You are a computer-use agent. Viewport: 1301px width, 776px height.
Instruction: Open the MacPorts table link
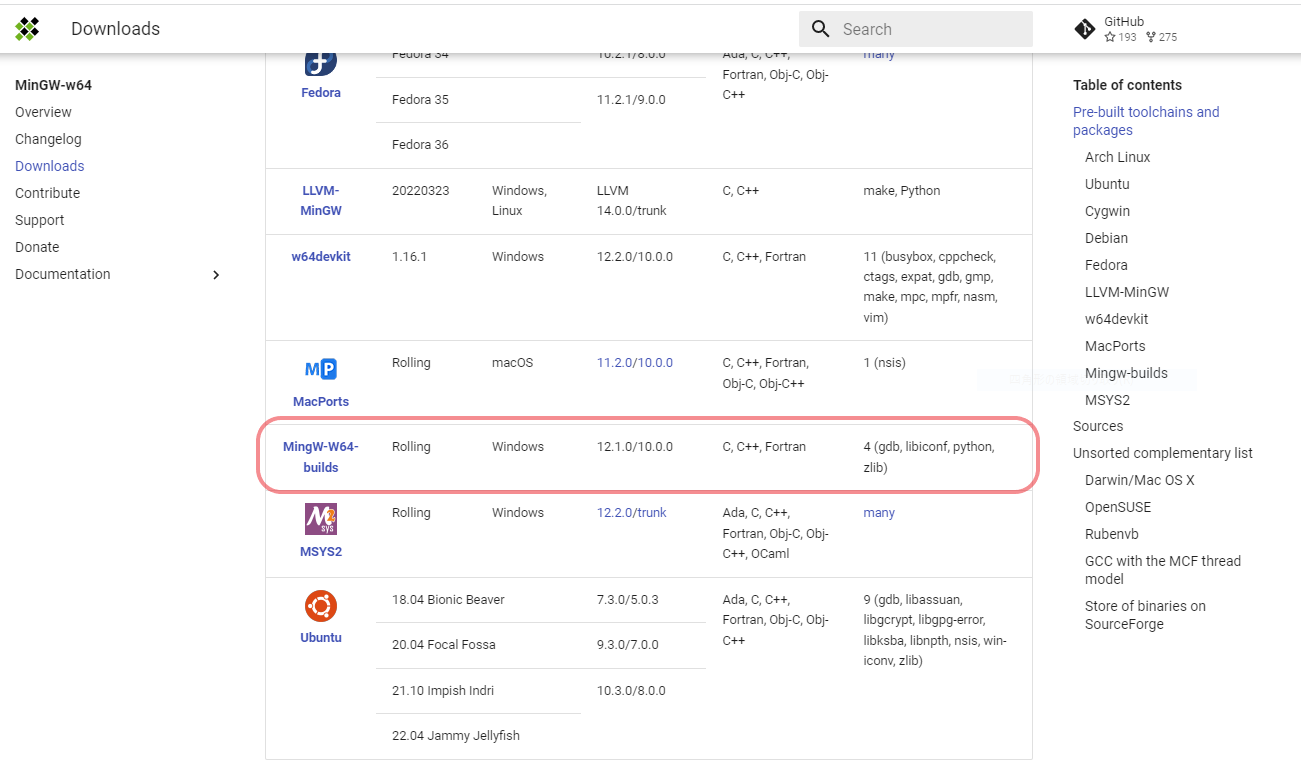[x=321, y=401]
